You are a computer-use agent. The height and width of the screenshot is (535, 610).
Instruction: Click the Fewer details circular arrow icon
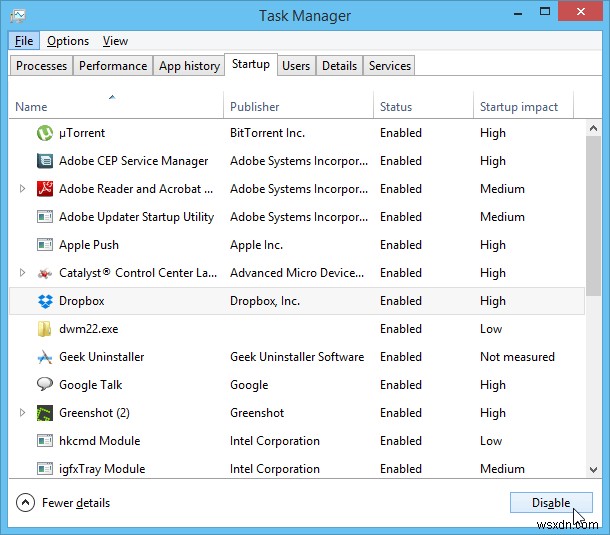pyautogui.click(x=25, y=503)
